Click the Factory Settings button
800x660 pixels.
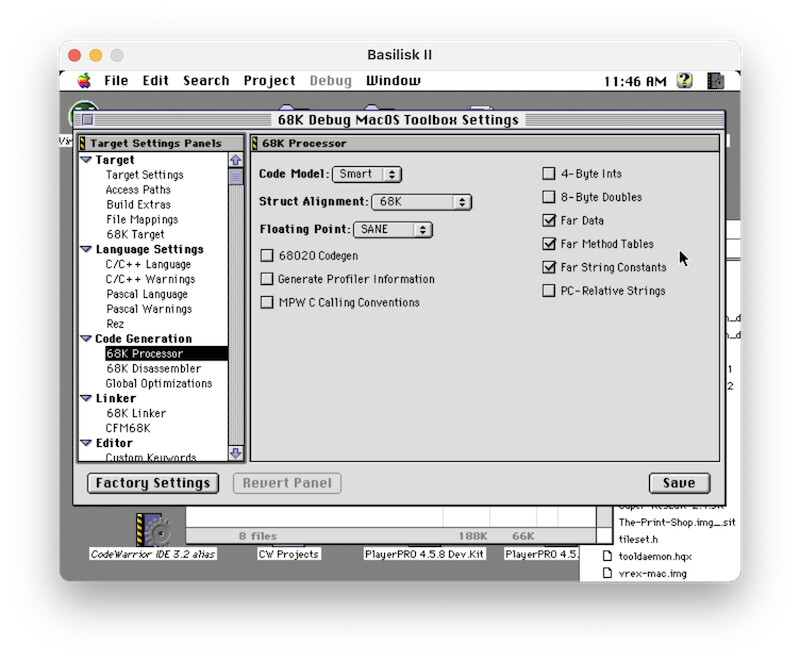coord(153,483)
